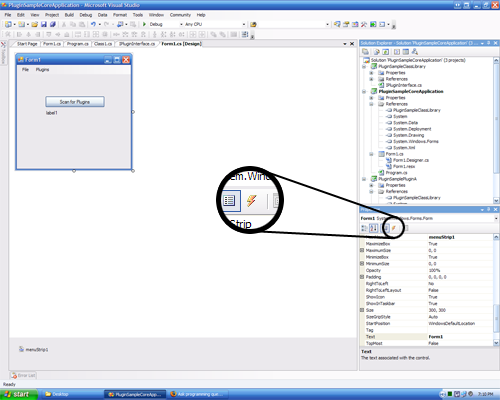The image size is (500, 400).
Task: Select menuStrip1 in the component tray
Action: click(x=33, y=349)
